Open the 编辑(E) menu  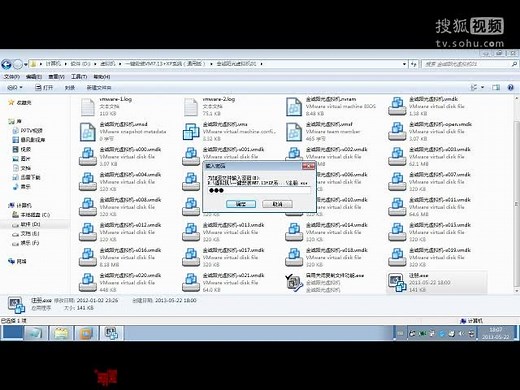click(x=34, y=77)
